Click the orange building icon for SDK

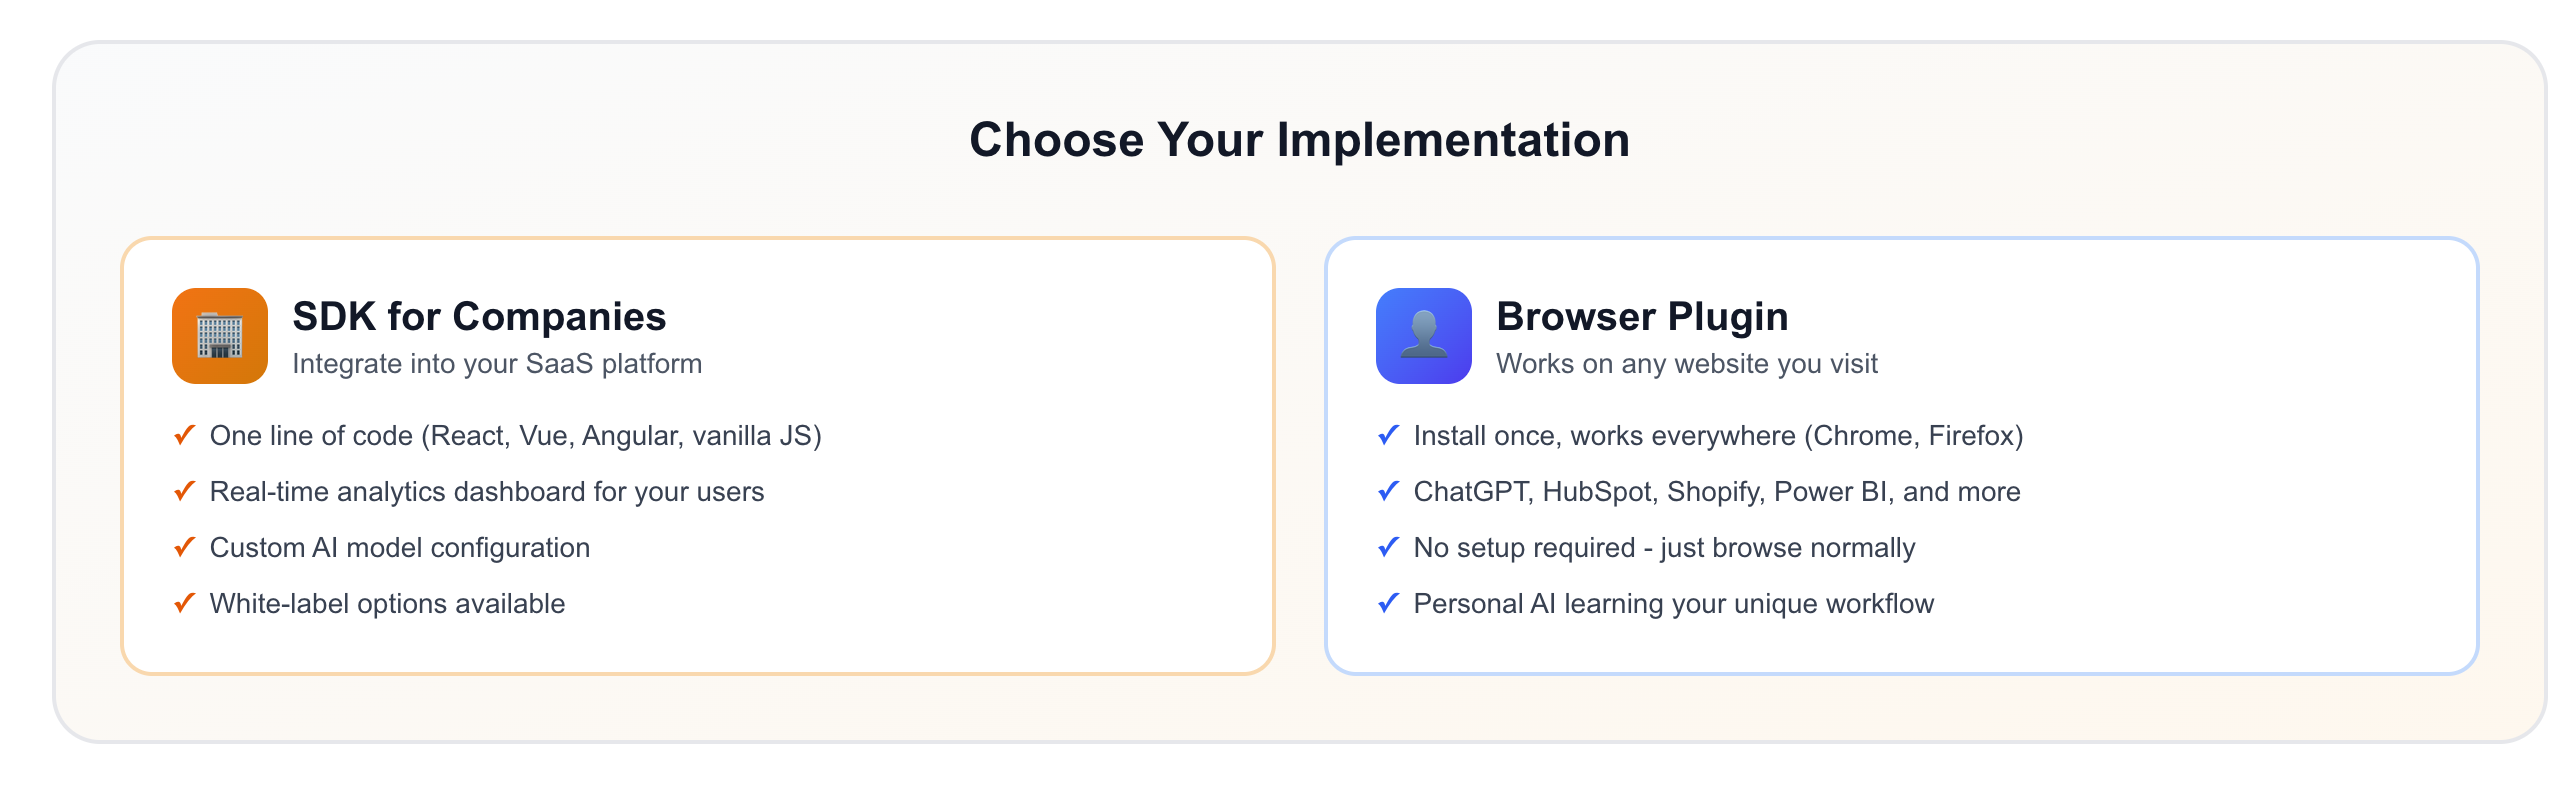pos(220,336)
